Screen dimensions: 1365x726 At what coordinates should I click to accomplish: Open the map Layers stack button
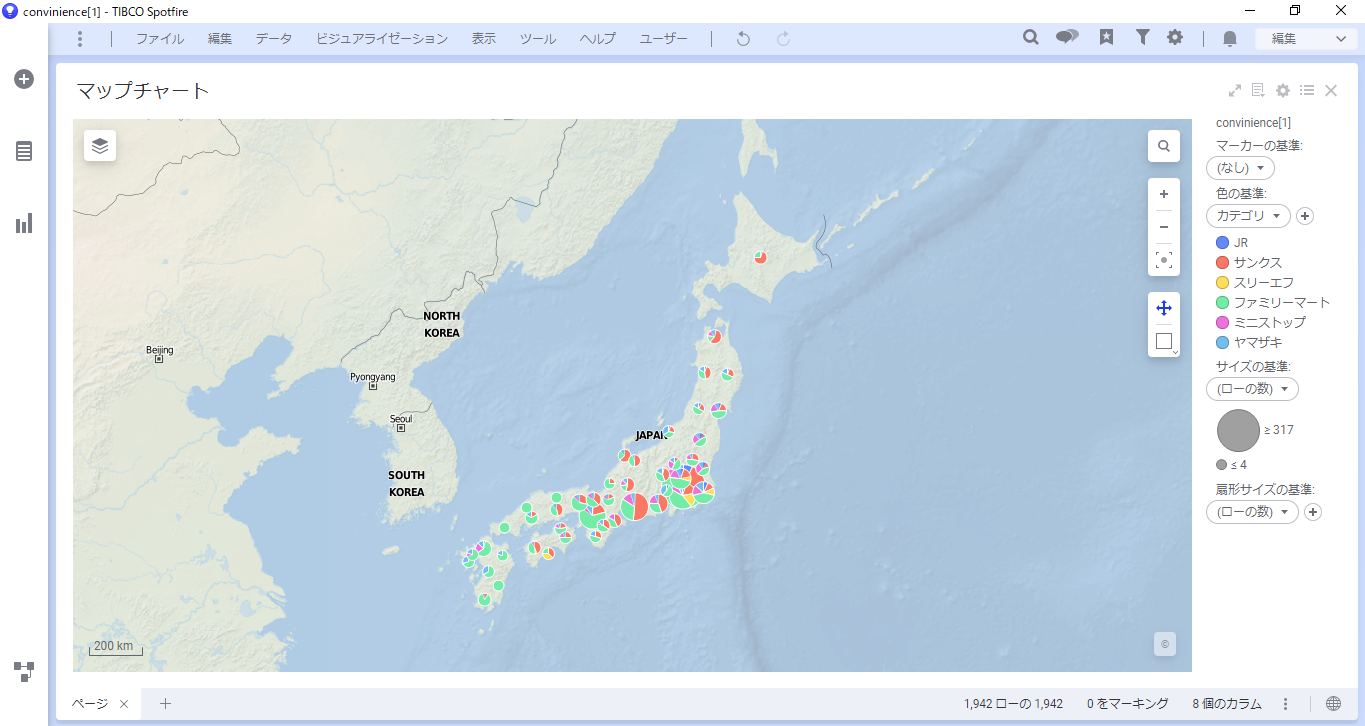(100, 145)
